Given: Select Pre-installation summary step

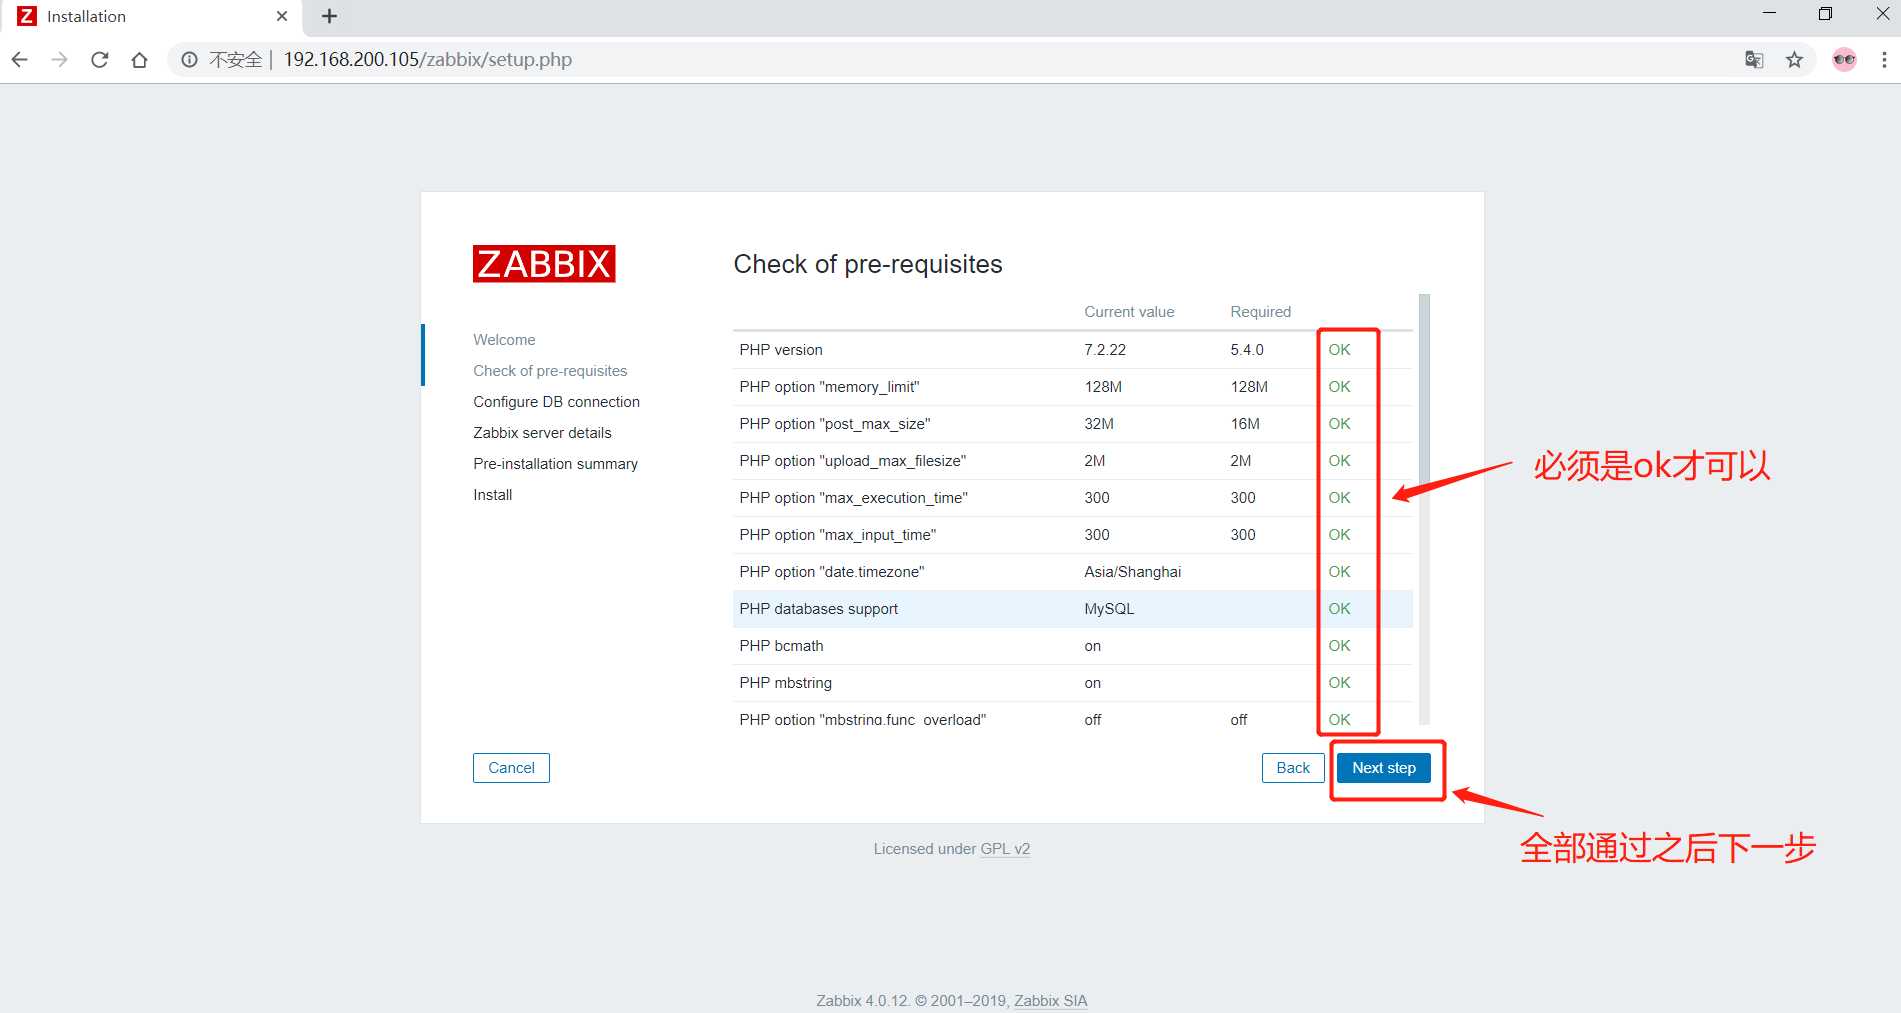Looking at the screenshot, I should coord(555,464).
